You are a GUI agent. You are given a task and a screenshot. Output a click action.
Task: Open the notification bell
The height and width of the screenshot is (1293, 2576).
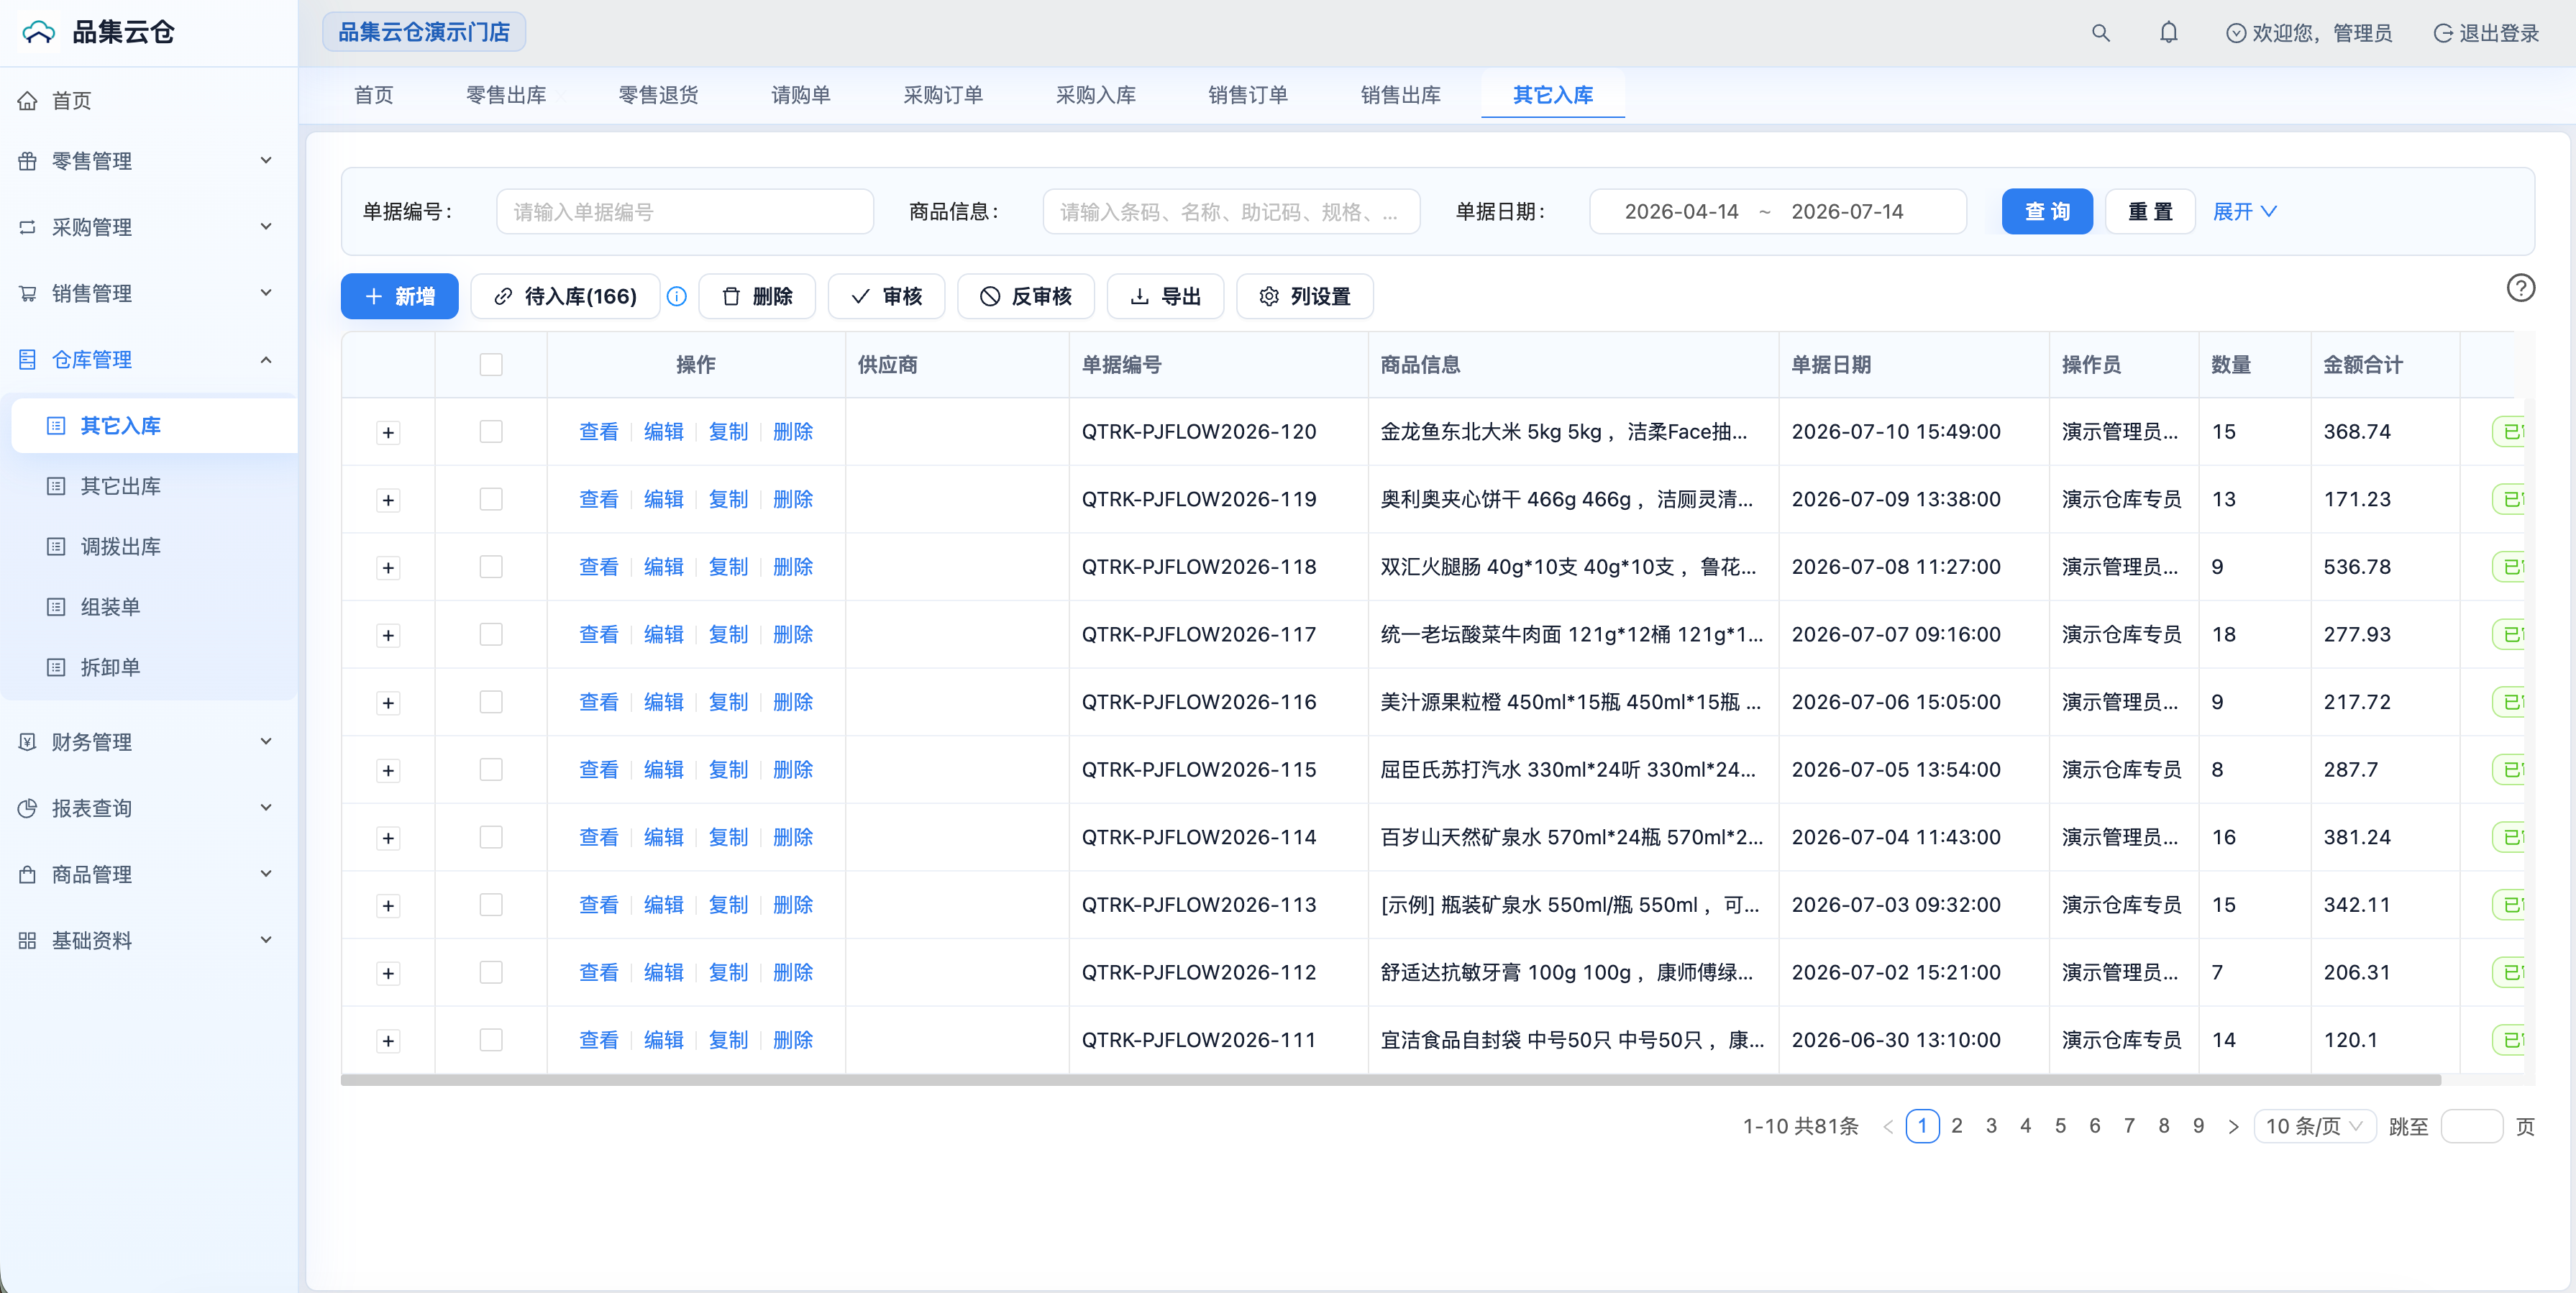pos(2168,33)
